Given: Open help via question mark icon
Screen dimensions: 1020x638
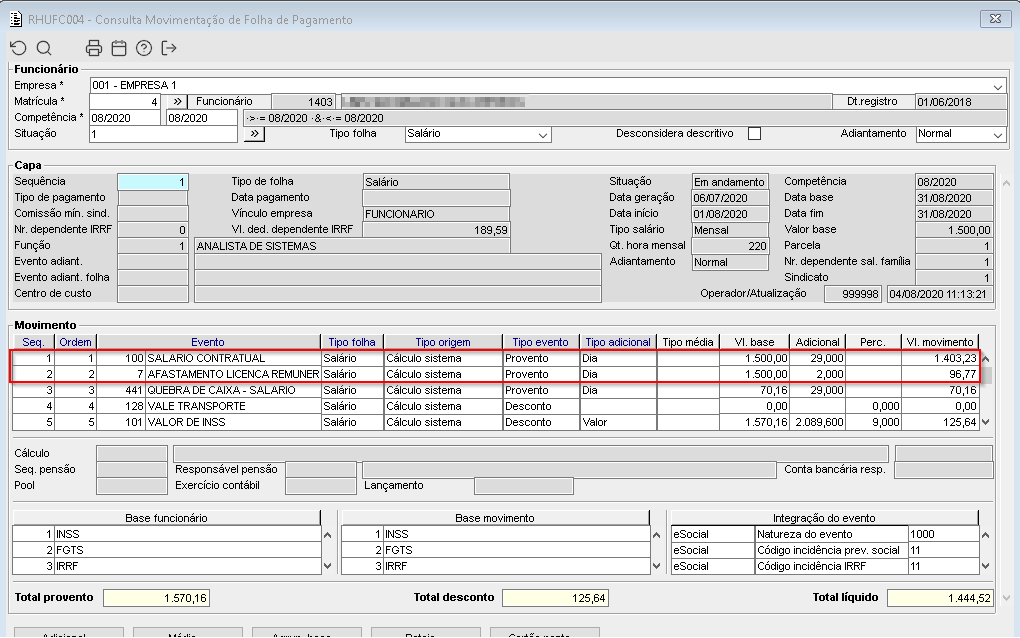Looking at the screenshot, I should coord(144,48).
